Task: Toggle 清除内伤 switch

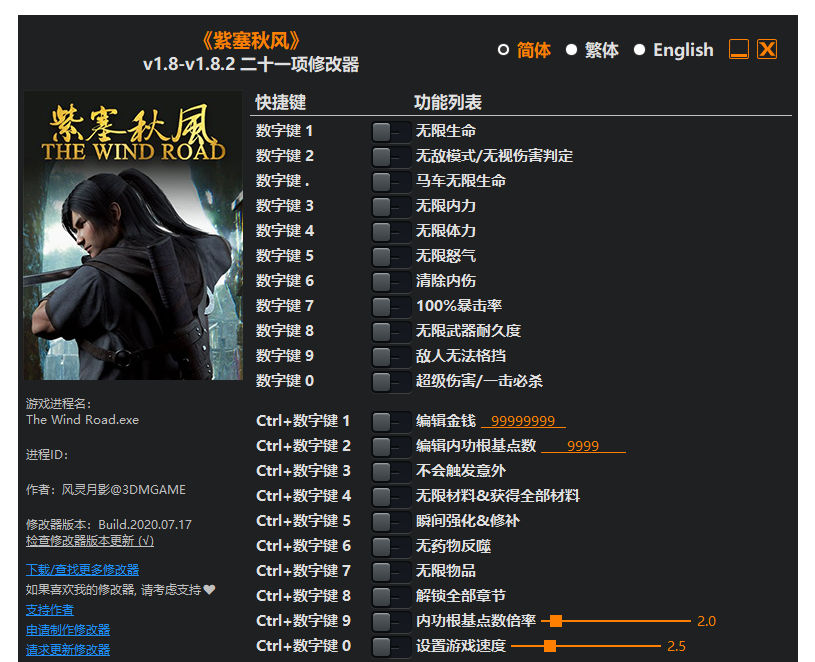Action: pyautogui.click(x=391, y=281)
